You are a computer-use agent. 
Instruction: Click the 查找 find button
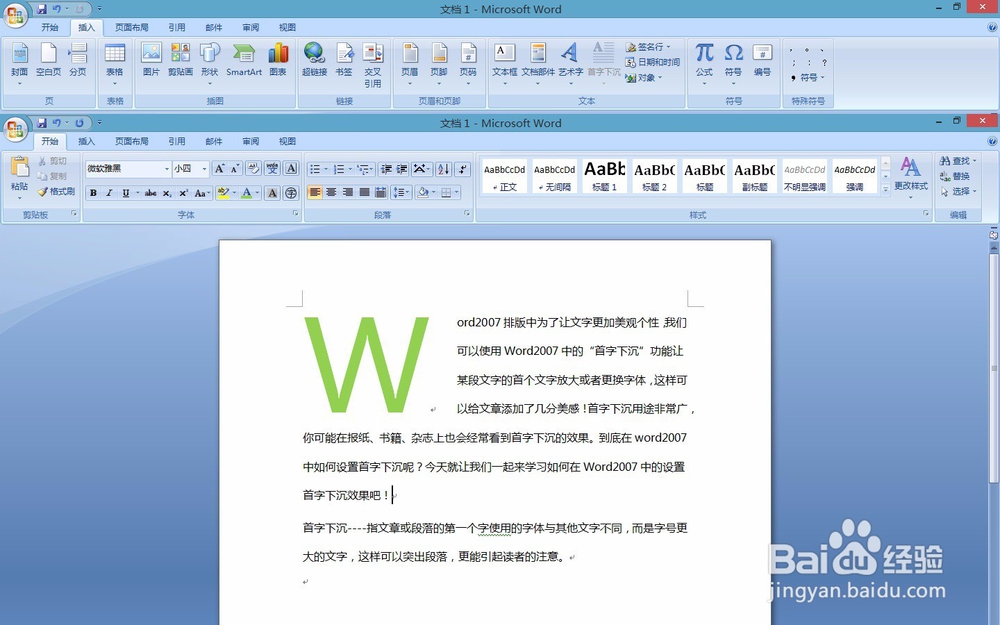pyautogui.click(x=958, y=161)
